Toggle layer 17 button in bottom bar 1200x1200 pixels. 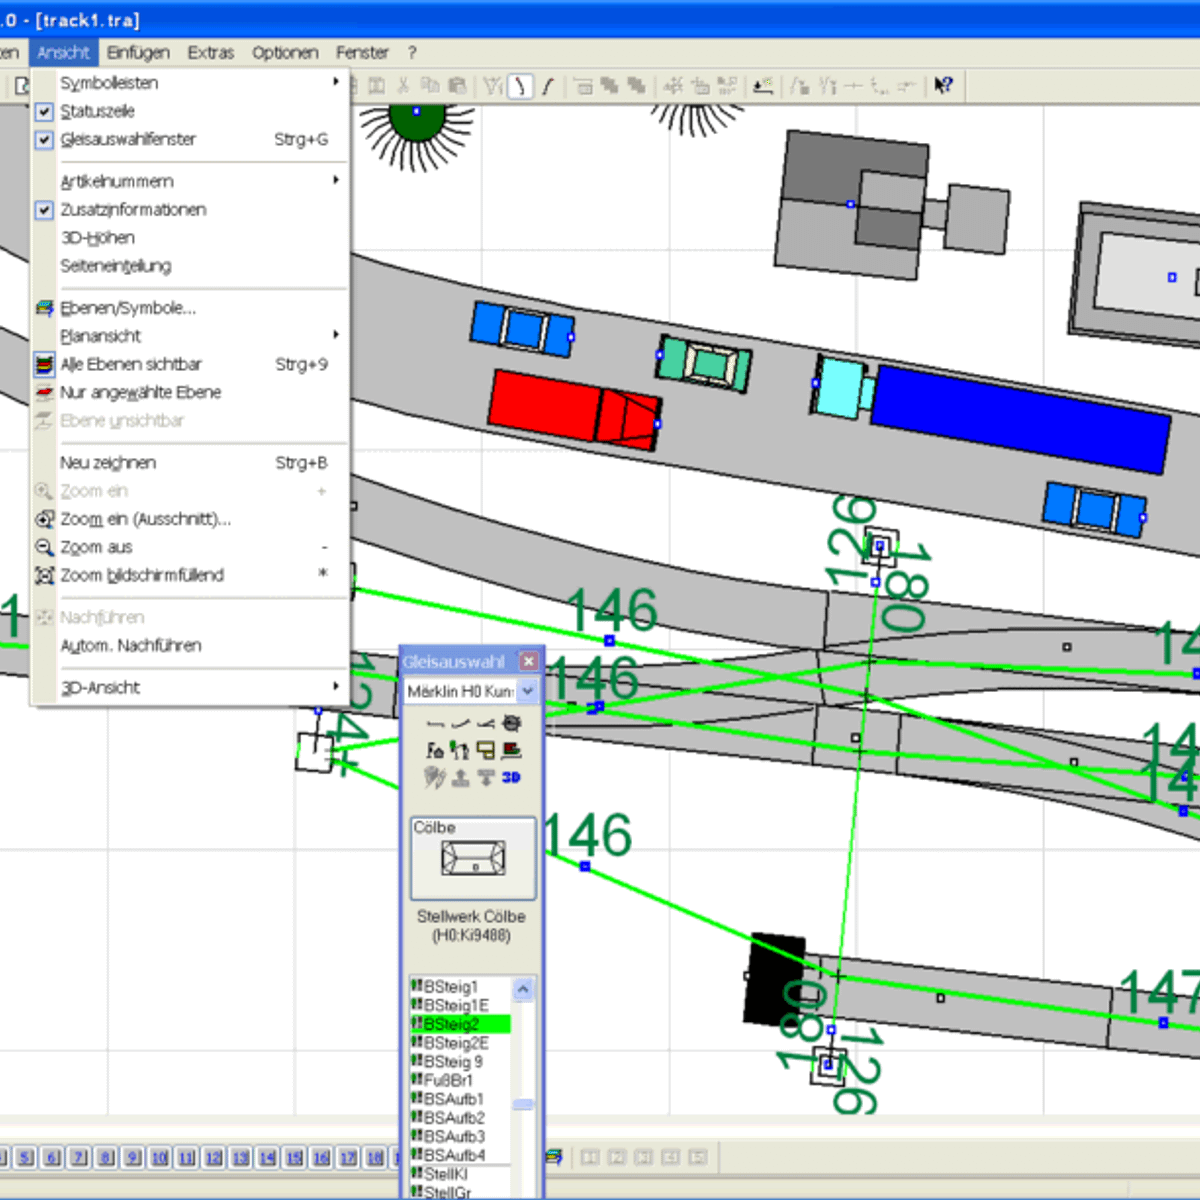348,1158
